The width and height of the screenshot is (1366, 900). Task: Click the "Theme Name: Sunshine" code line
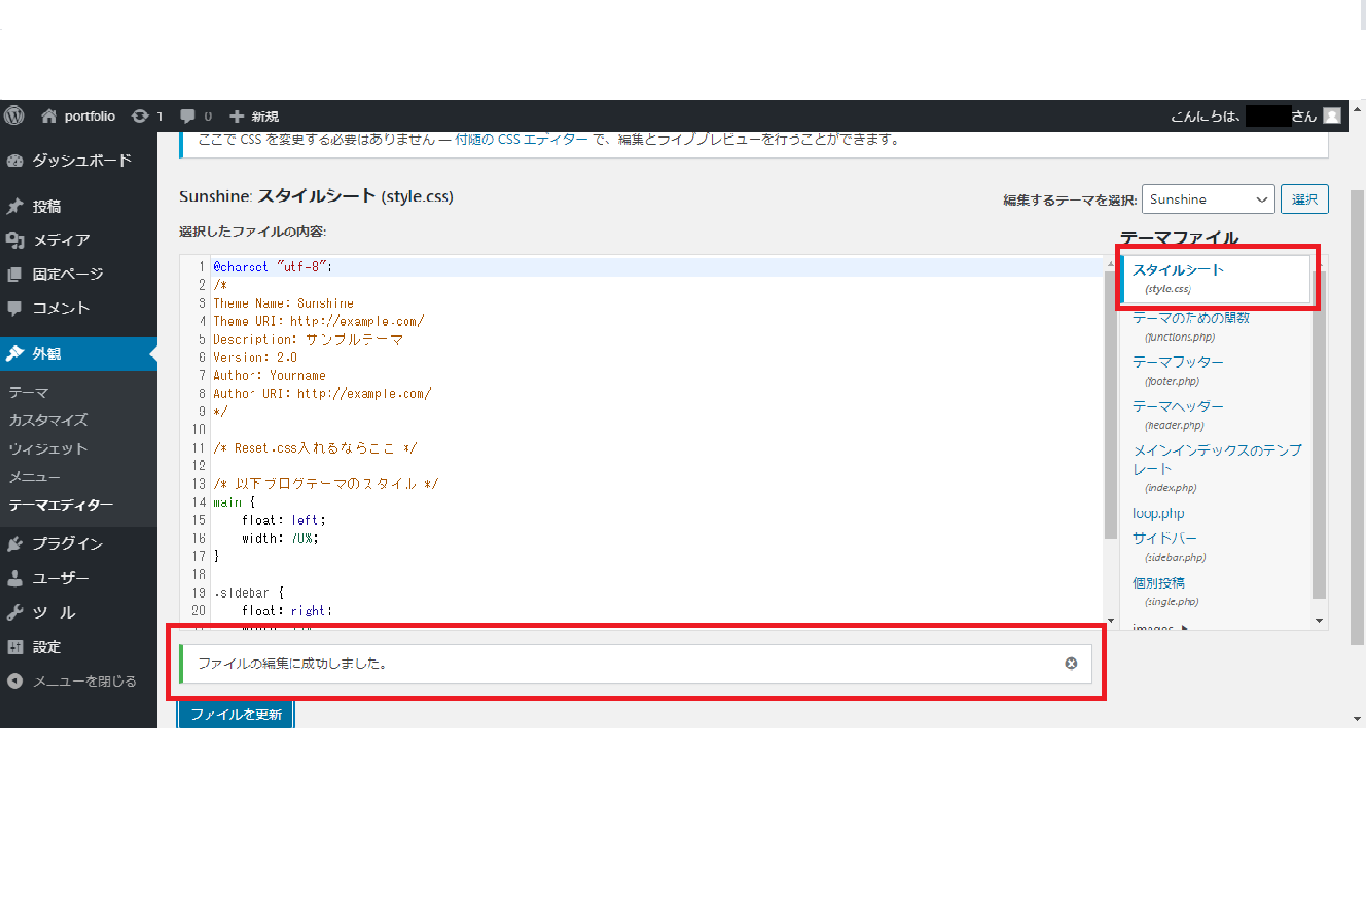283,303
